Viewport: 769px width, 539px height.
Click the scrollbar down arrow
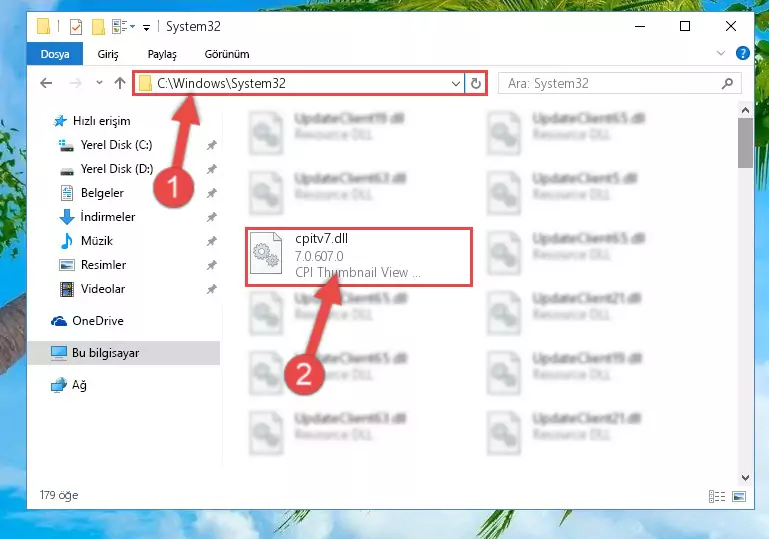click(x=745, y=478)
